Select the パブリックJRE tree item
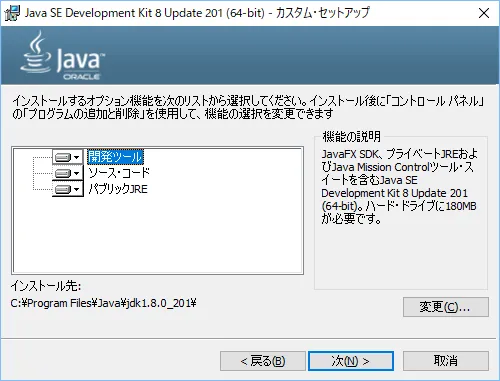This screenshot has height=381, width=500. (118, 189)
